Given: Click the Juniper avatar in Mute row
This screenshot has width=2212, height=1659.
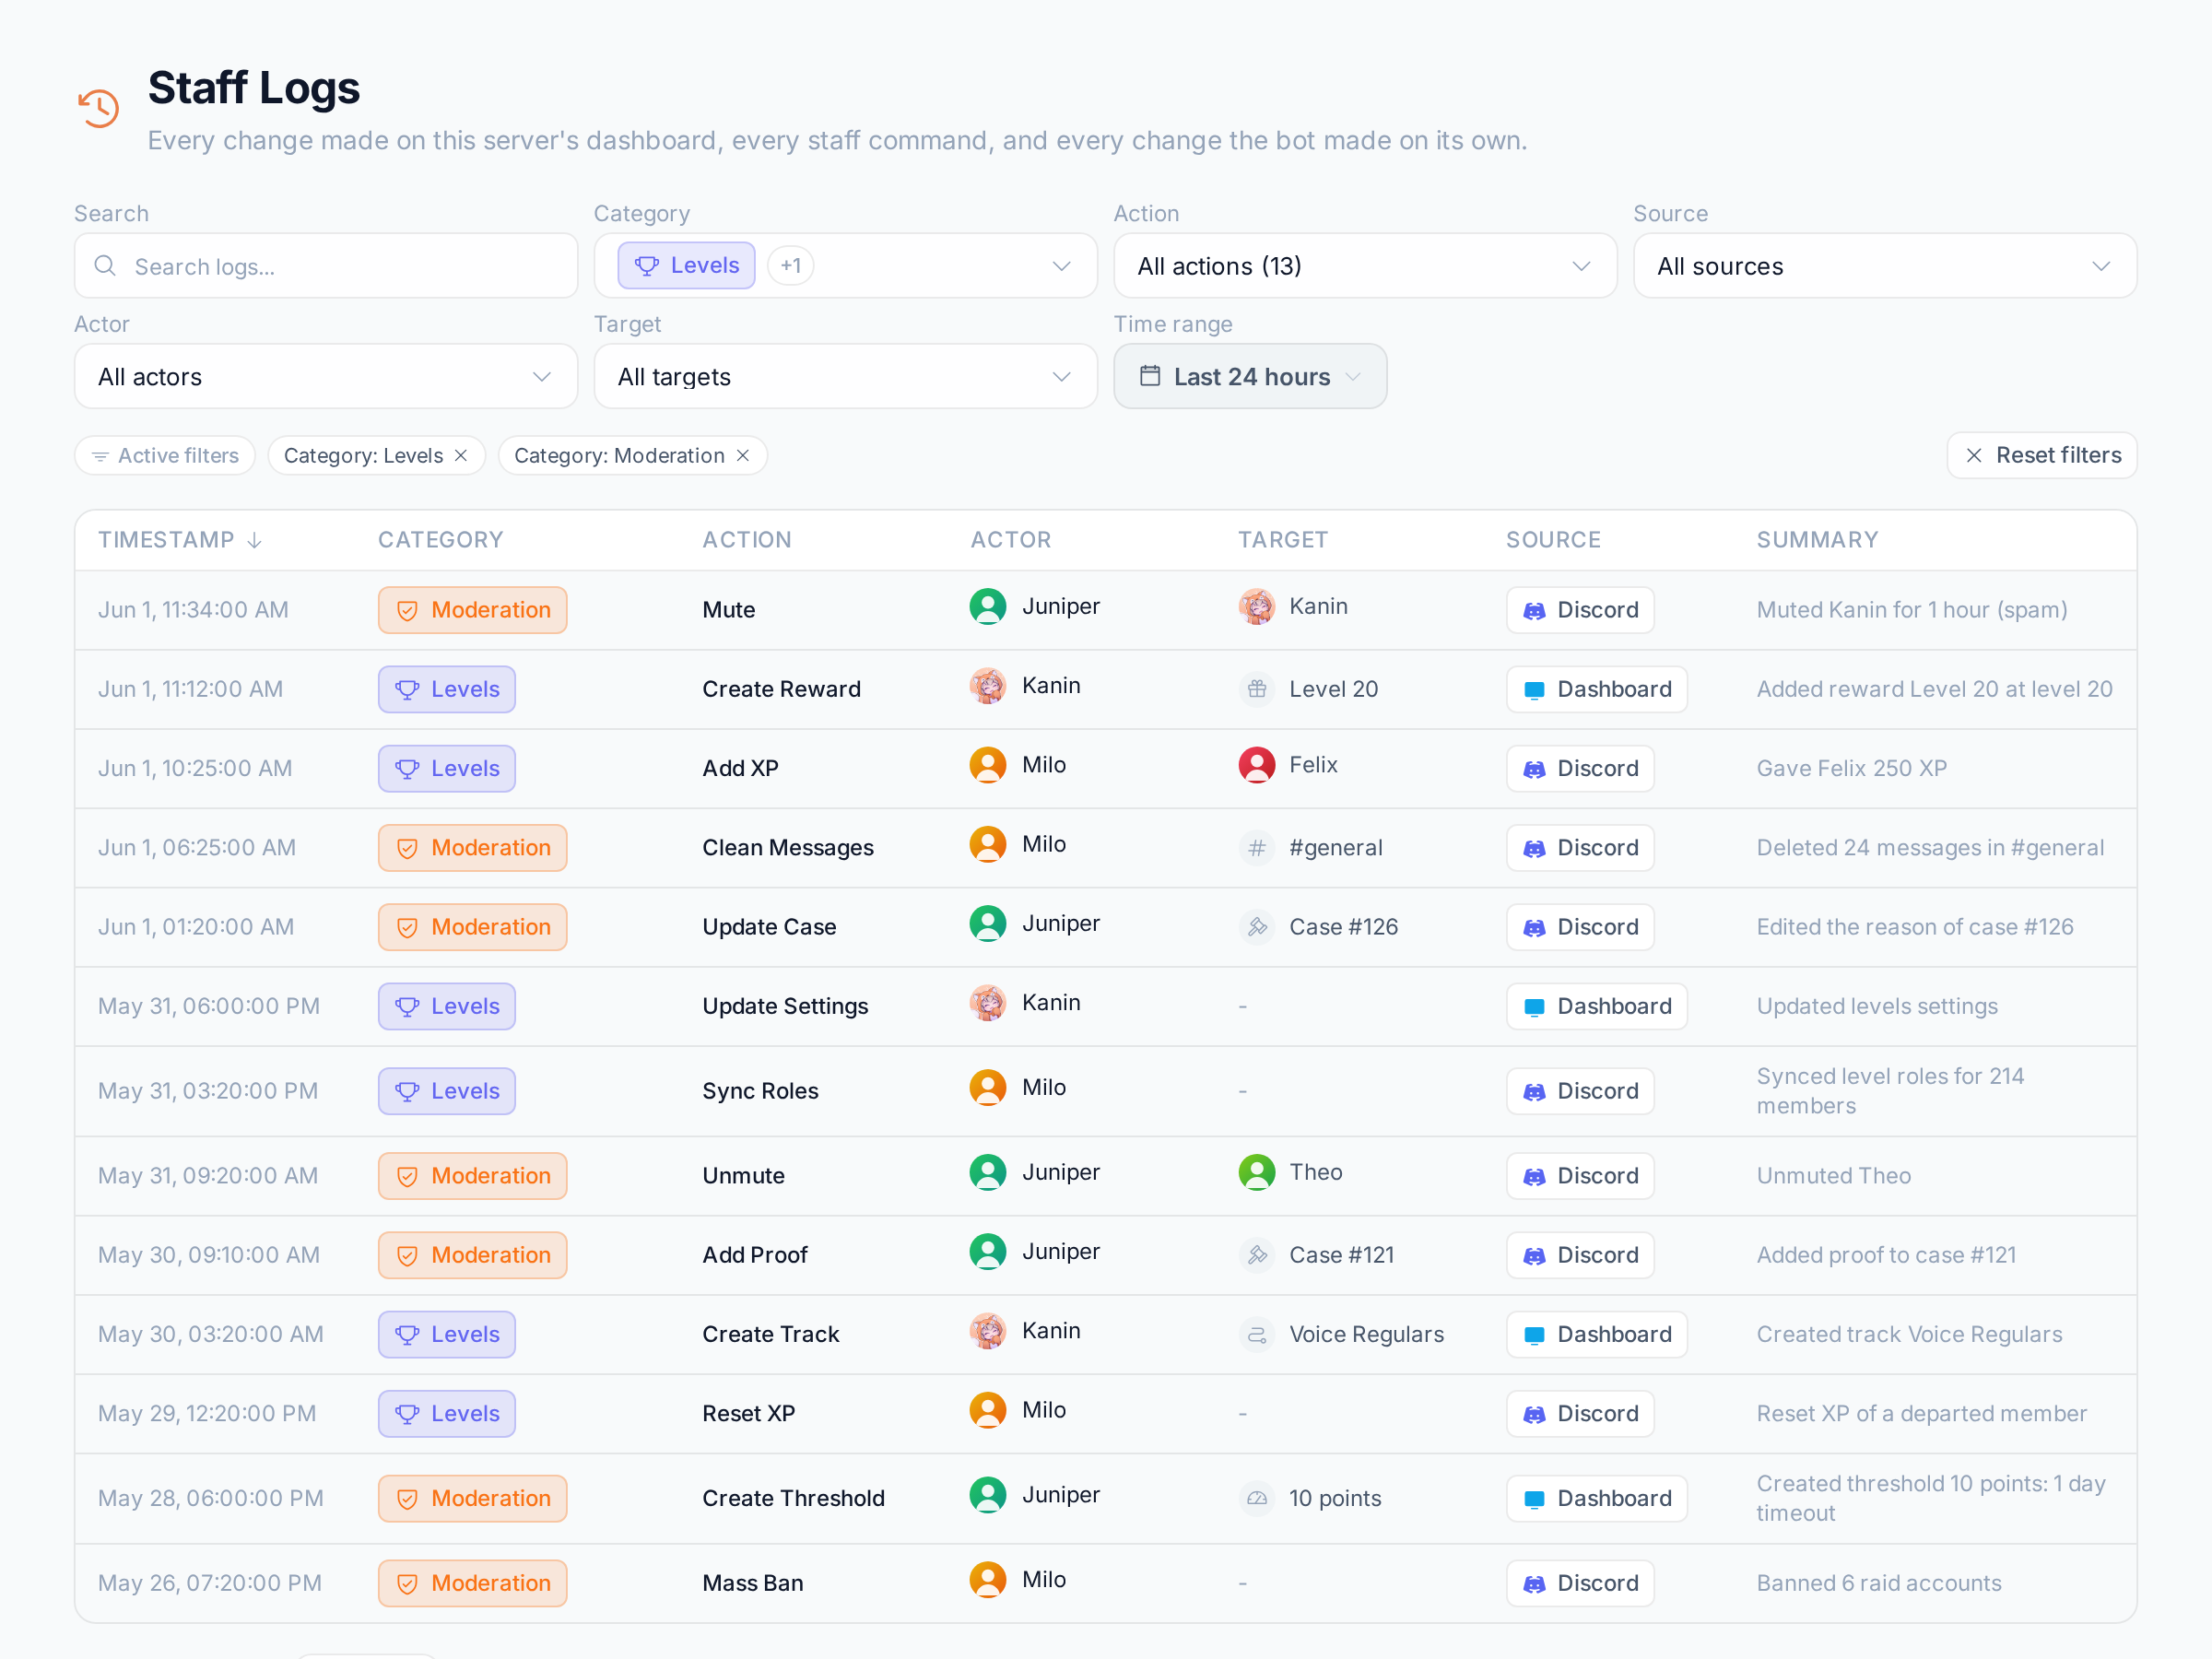Looking at the screenshot, I should click(x=988, y=607).
